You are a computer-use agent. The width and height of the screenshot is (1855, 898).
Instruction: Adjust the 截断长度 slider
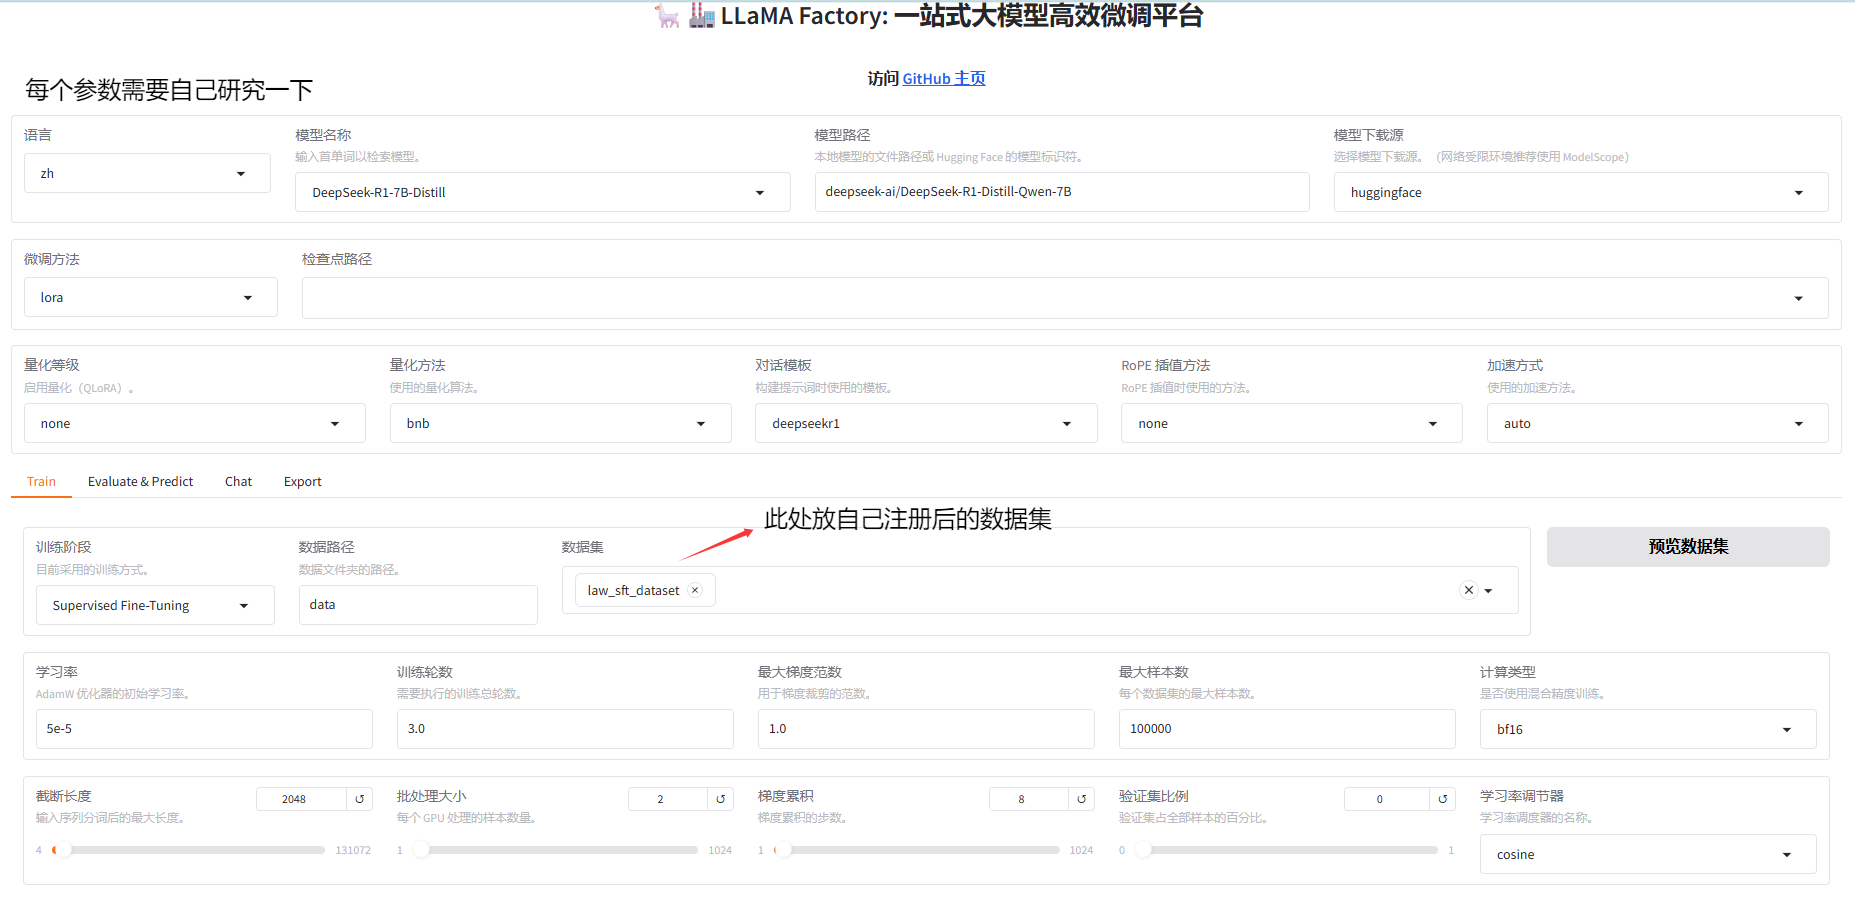point(188,850)
